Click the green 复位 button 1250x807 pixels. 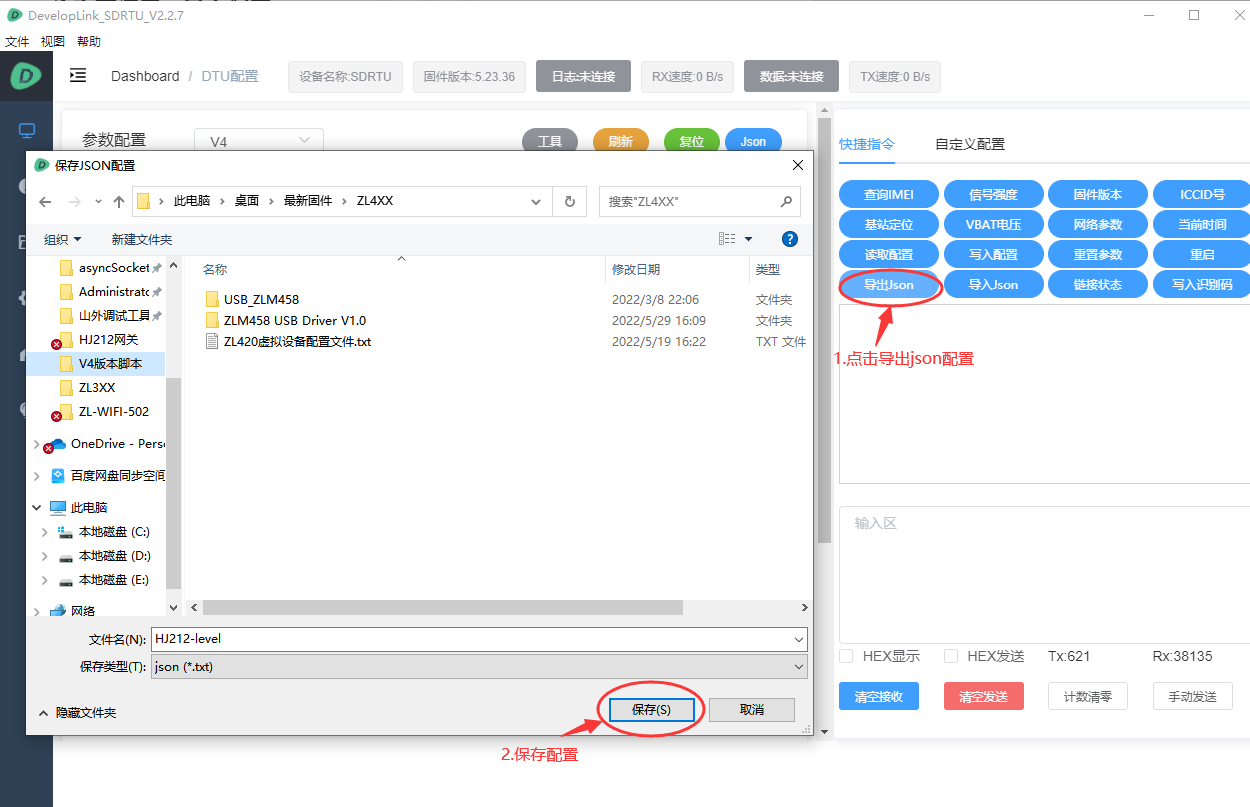692,142
